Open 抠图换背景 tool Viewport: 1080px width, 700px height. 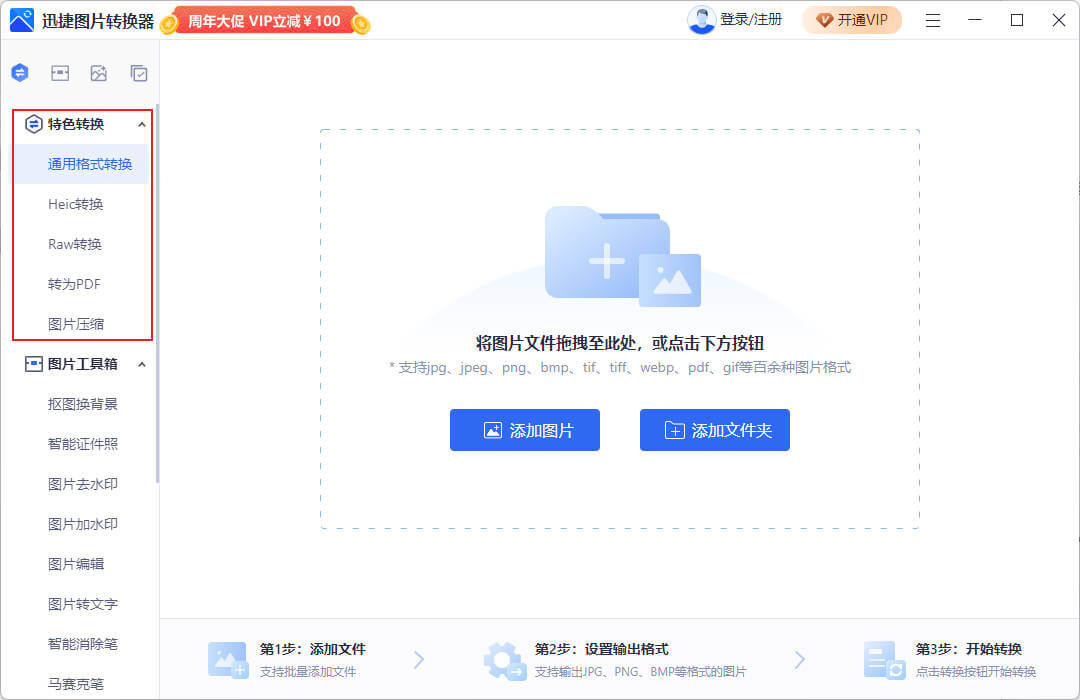coord(83,404)
